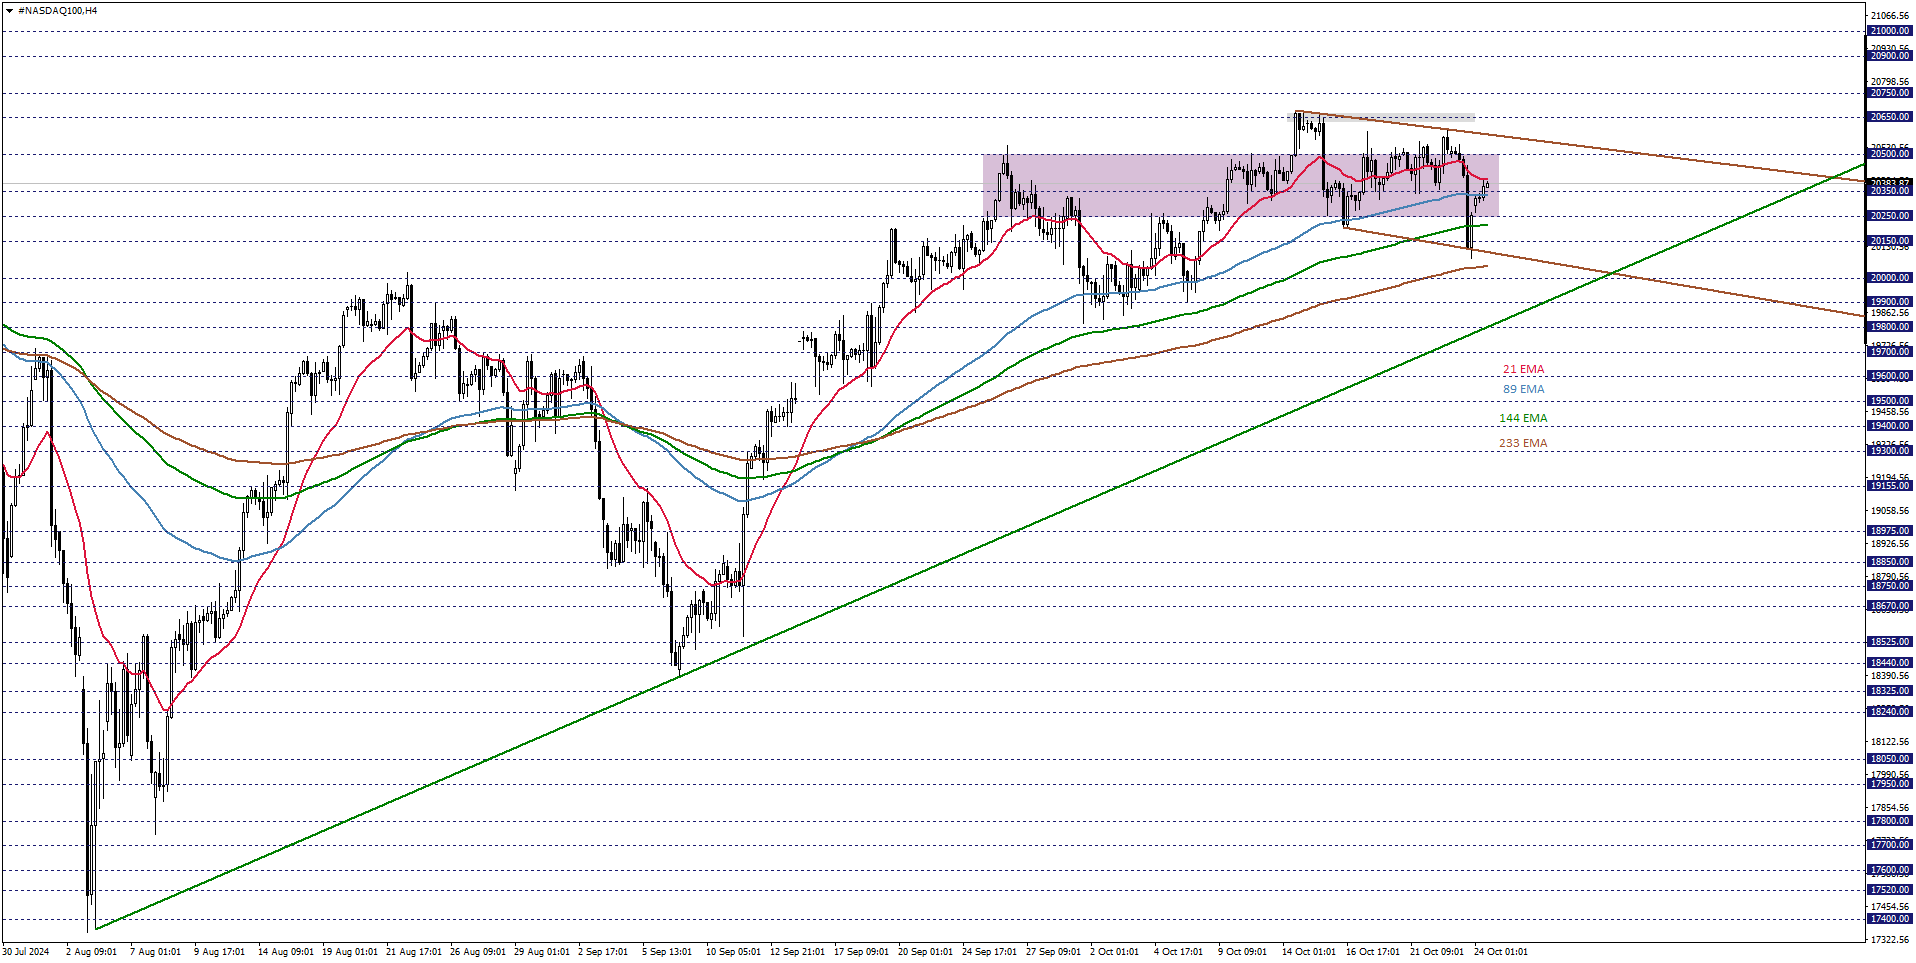The width and height of the screenshot is (1916, 963).
Task: Click the 19500.00 price level label
Action: point(1889,401)
